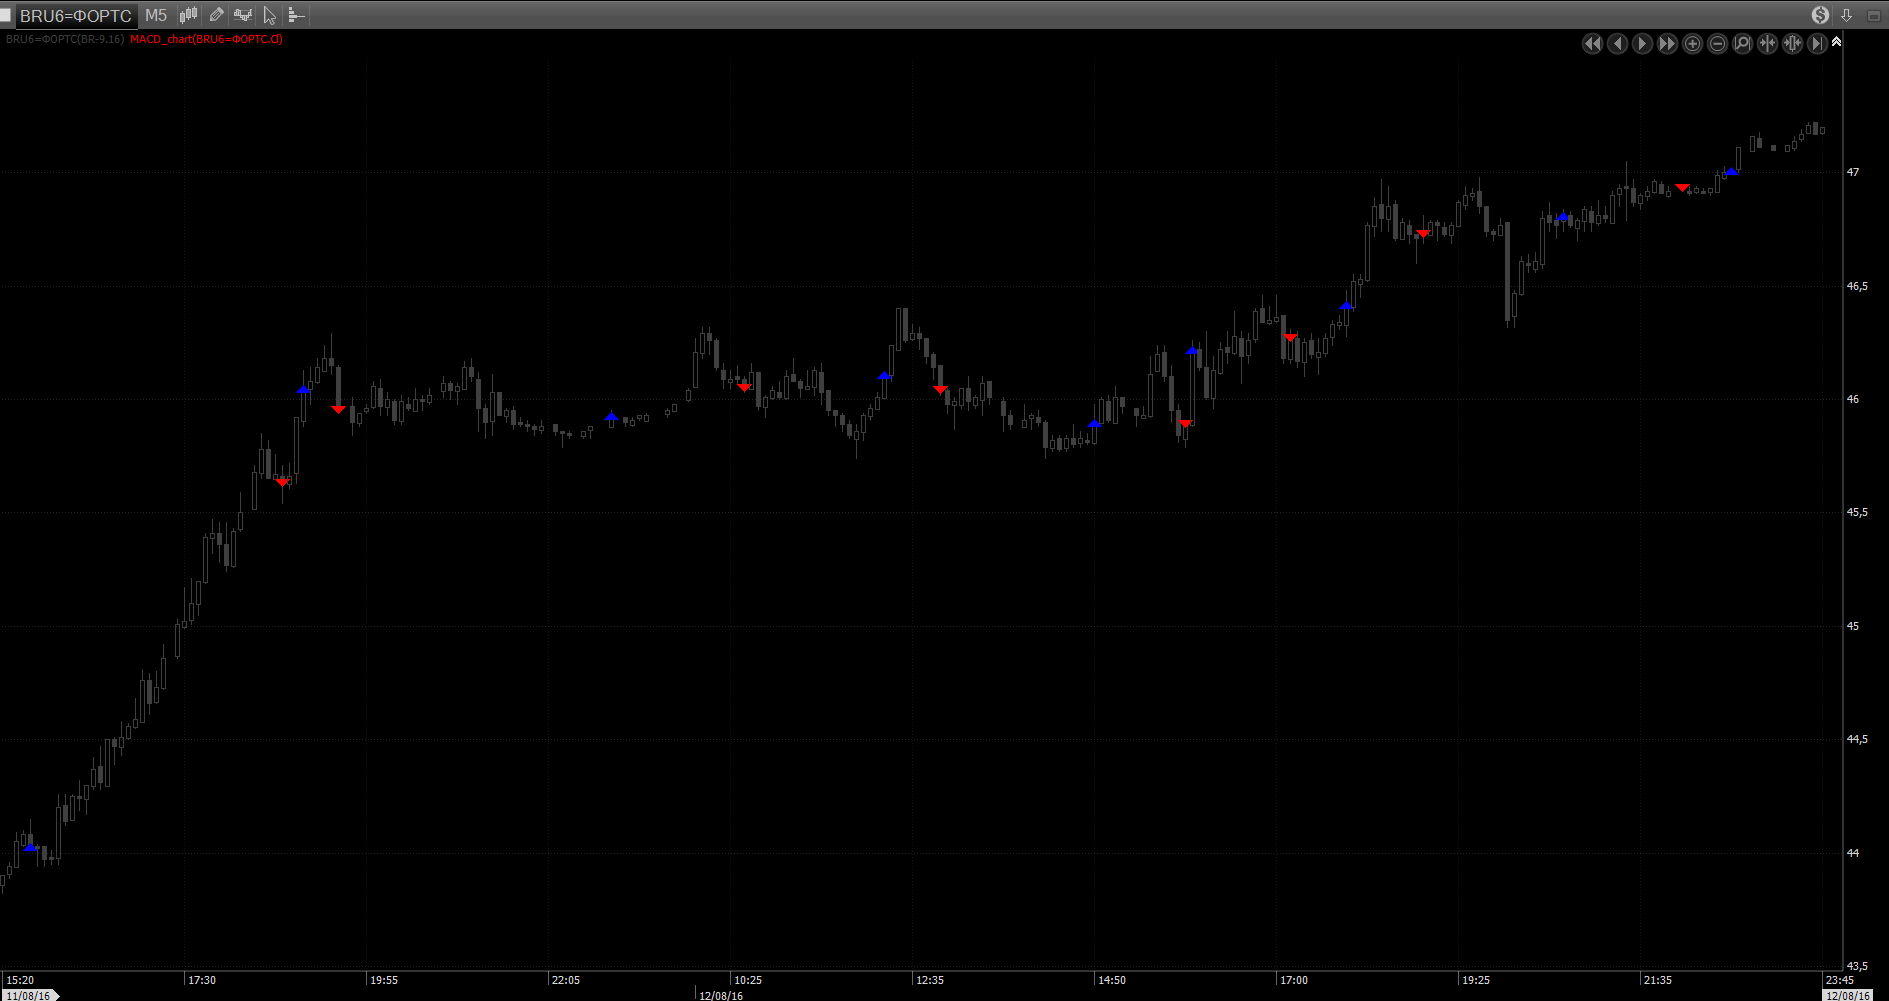Collapse the chart navigation toolbar with the double chevron

point(1836,42)
